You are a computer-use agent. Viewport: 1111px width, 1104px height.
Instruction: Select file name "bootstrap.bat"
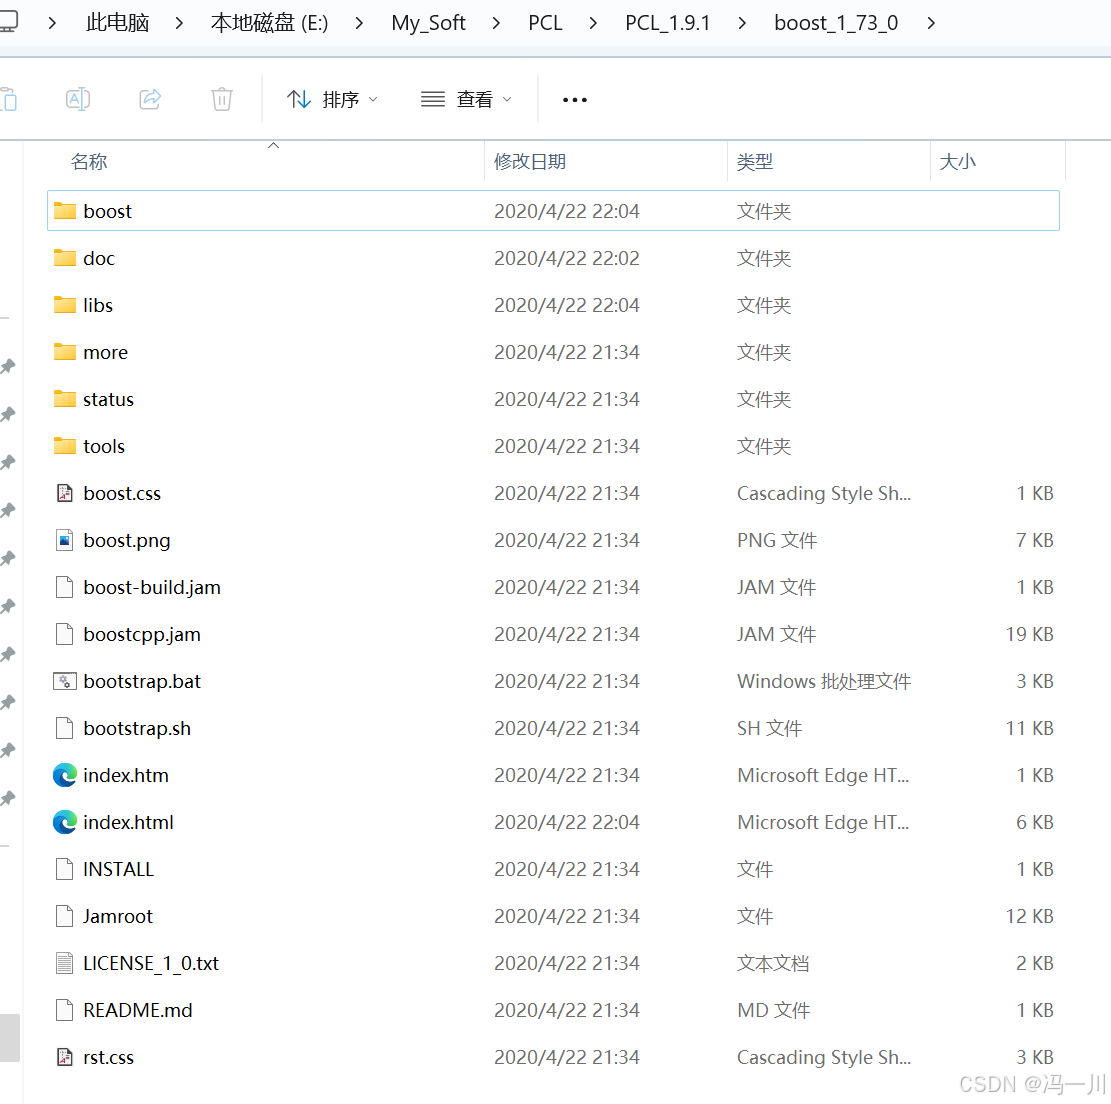coord(142,681)
